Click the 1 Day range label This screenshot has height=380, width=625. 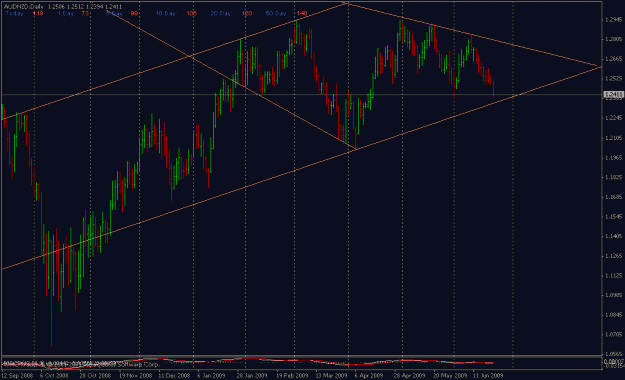click(66, 14)
